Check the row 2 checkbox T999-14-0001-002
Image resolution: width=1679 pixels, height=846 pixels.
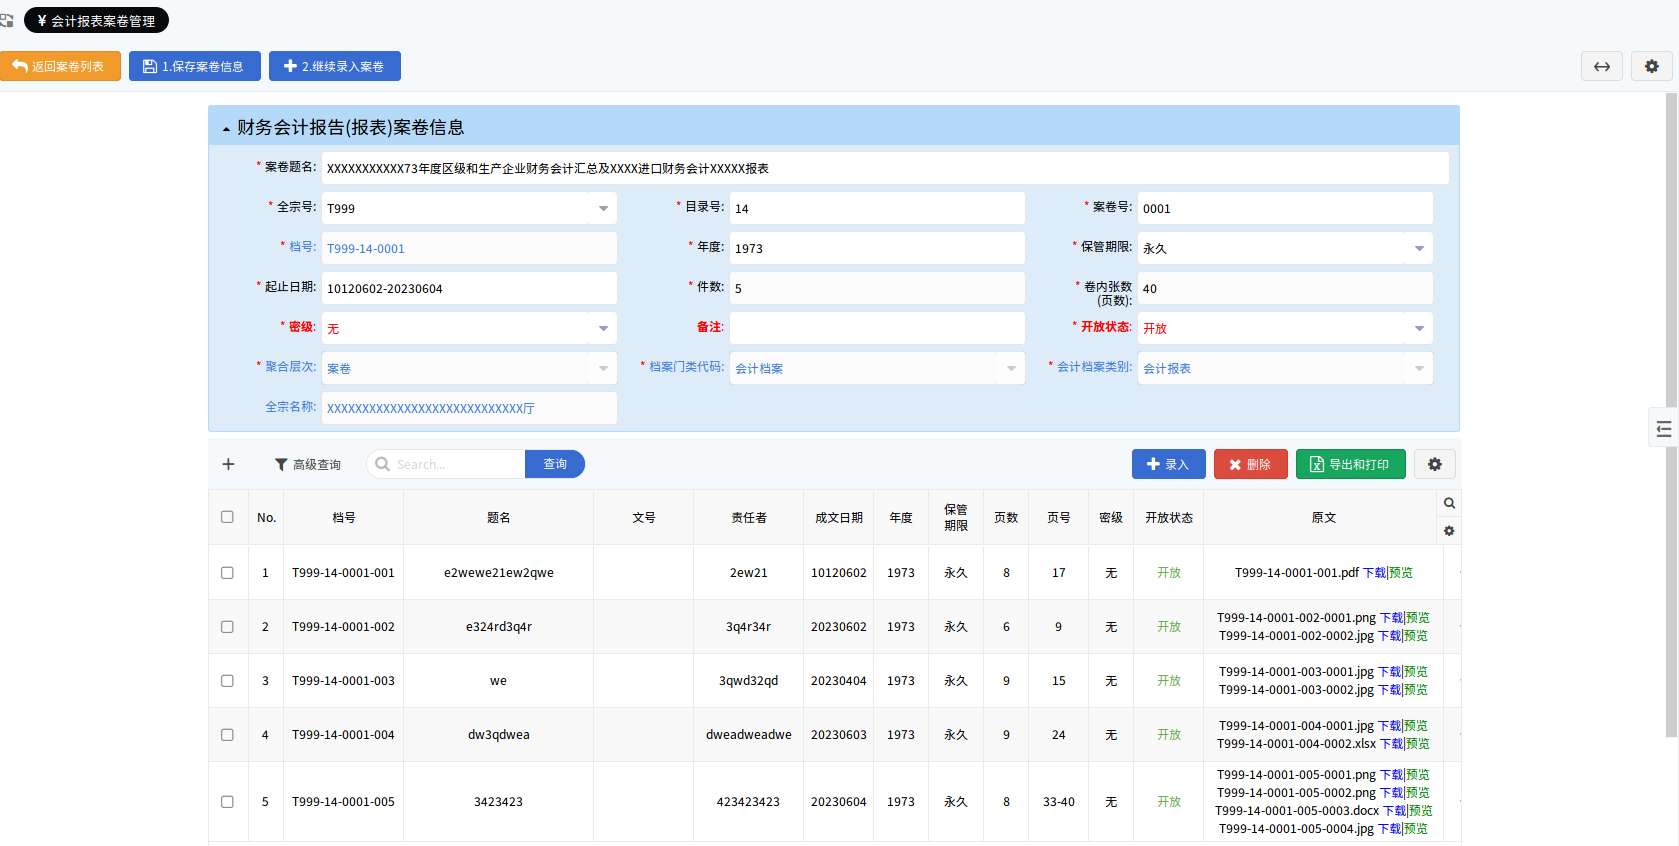(227, 627)
